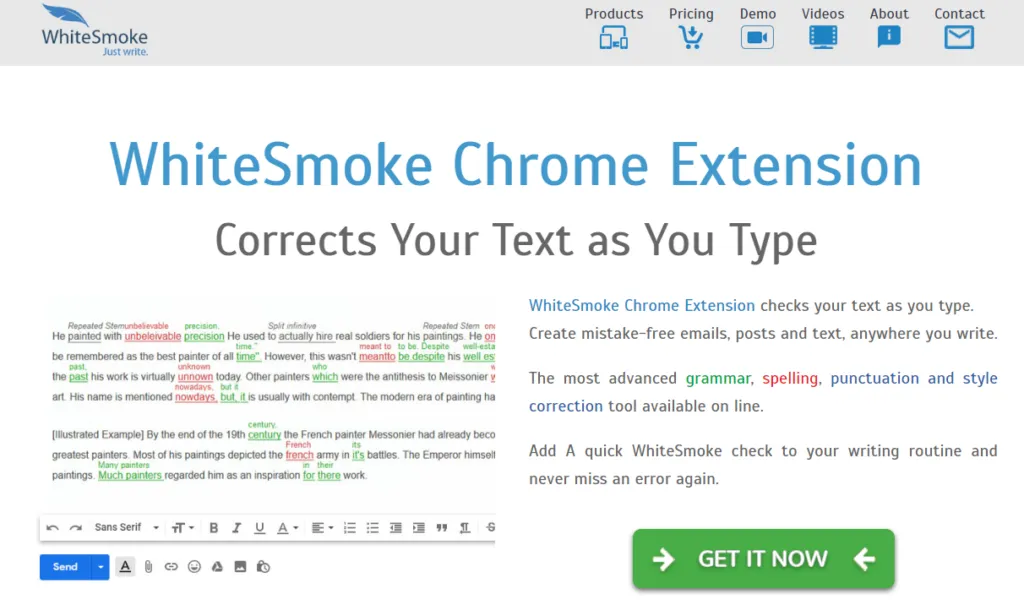The image size is (1024, 616).
Task: Click the confidential mode lock-clock icon
Action: 263,567
